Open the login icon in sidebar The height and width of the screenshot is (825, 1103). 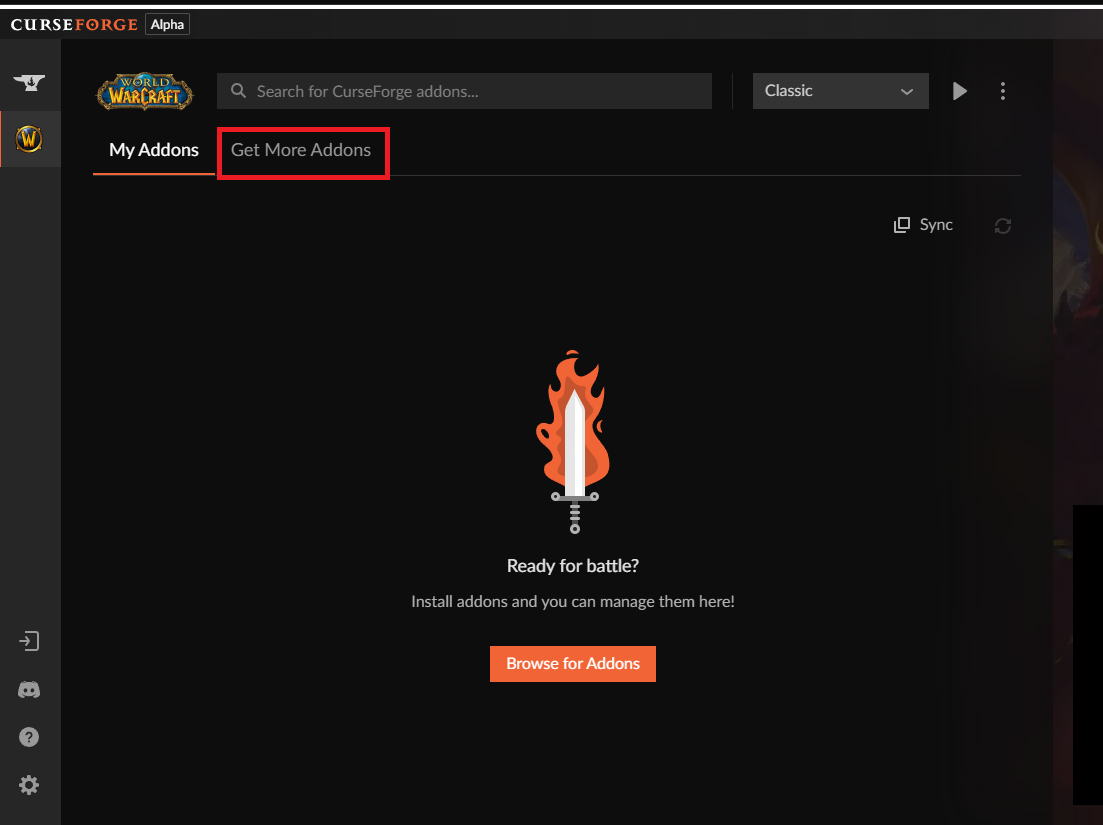coord(29,641)
